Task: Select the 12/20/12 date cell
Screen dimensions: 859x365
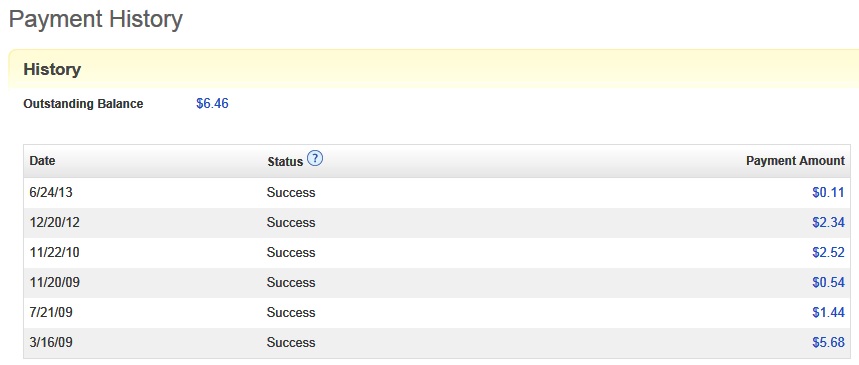Action: [54, 223]
